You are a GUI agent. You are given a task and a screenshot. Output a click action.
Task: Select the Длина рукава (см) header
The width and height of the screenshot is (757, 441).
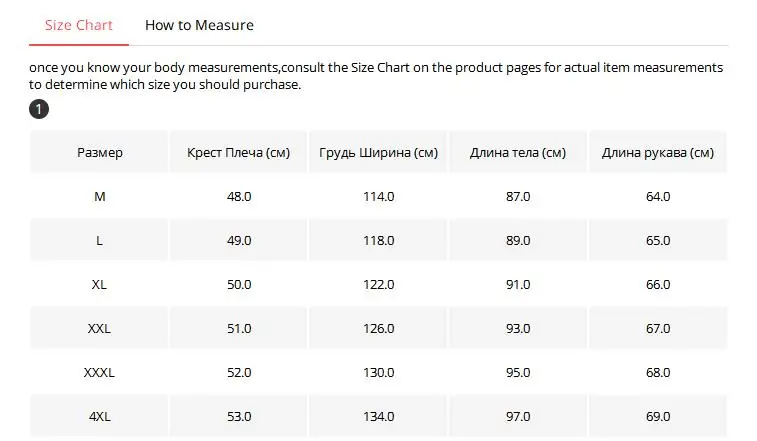(x=658, y=152)
